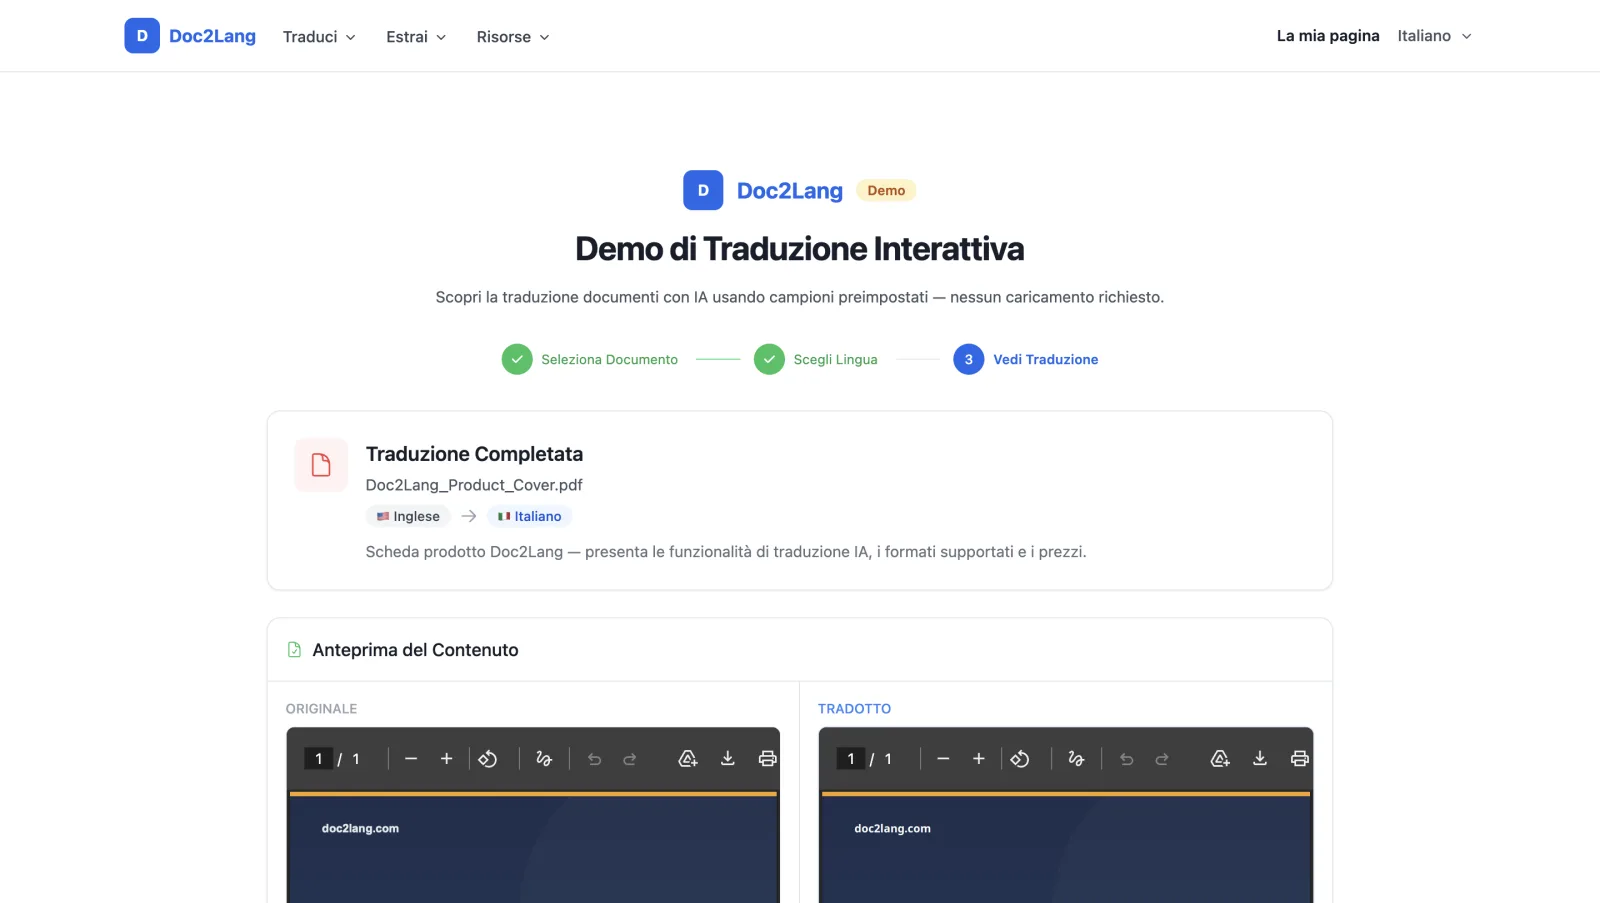Click the Italiano target language chip
The image size is (1600, 903).
coord(530,516)
